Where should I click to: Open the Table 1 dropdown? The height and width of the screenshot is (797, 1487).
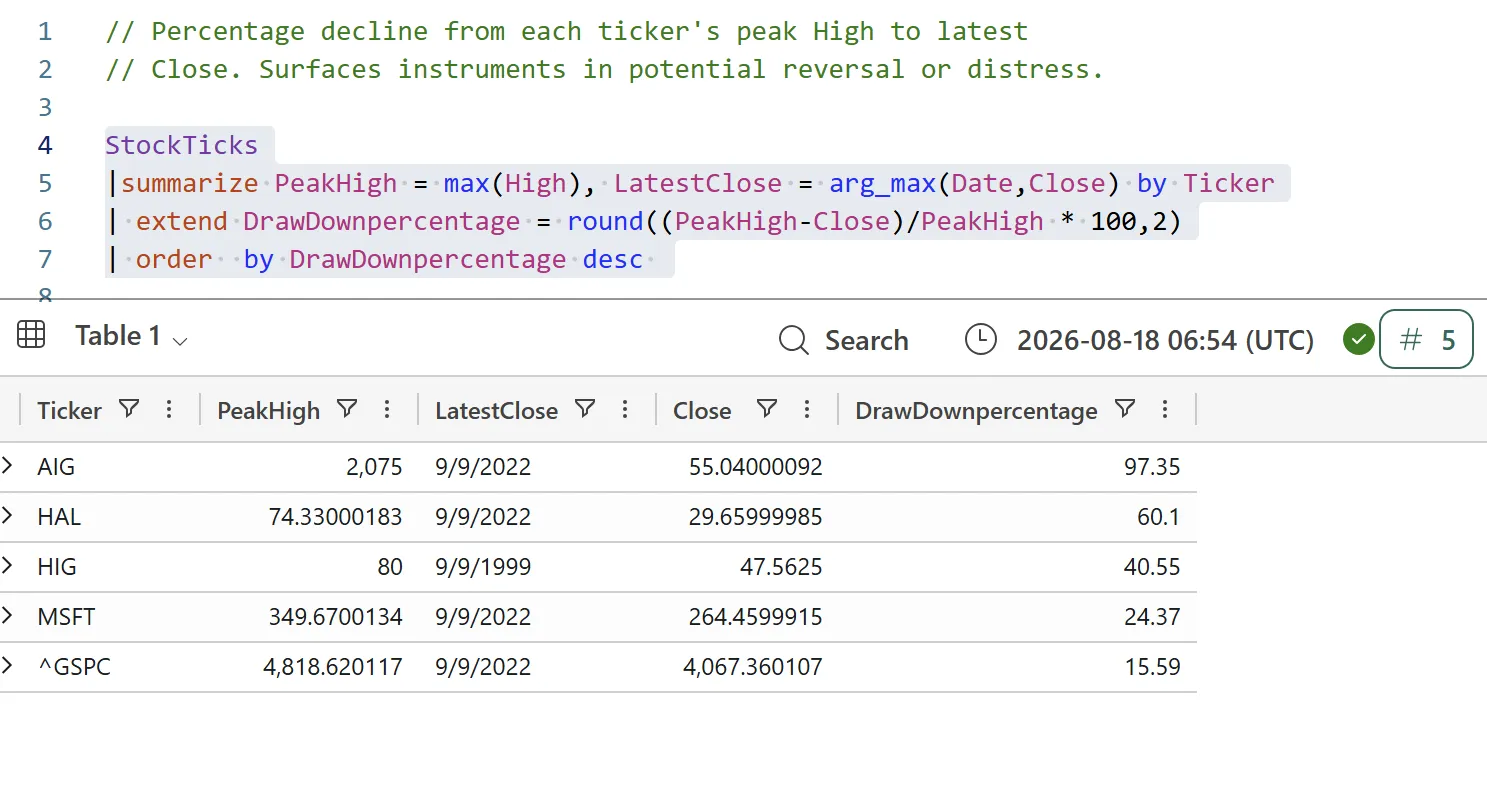coord(180,341)
